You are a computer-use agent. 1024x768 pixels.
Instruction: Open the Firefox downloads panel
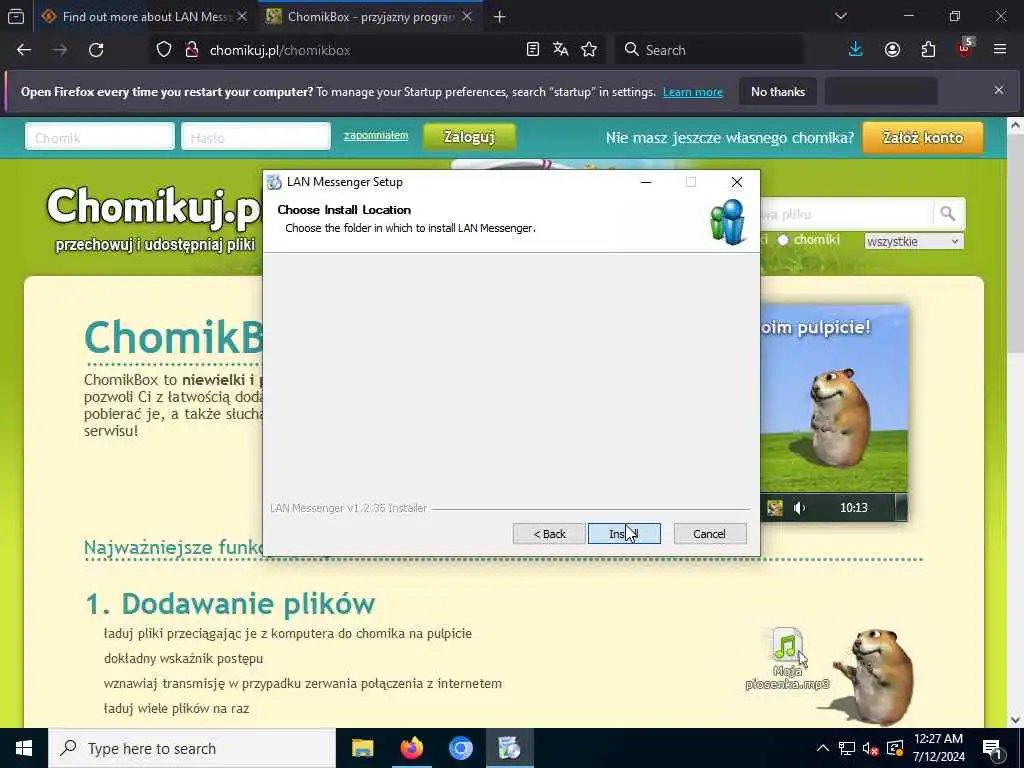coord(856,50)
